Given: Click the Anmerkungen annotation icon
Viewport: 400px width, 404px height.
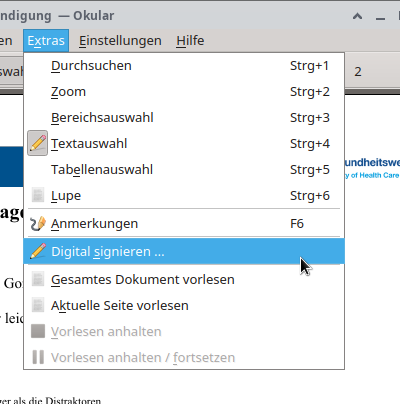Looking at the screenshot, I should coord(37,224).
